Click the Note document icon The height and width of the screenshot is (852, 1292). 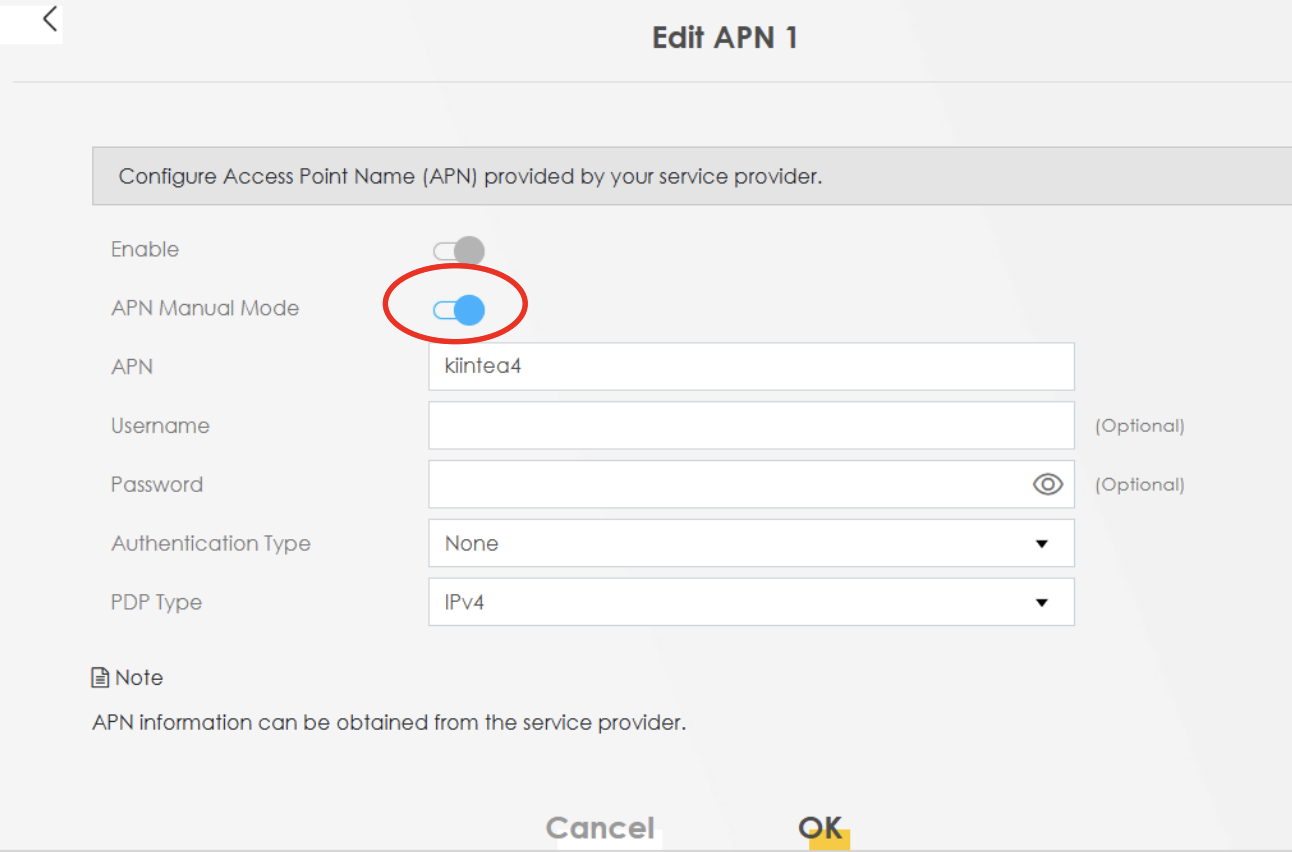coord(100,678)
